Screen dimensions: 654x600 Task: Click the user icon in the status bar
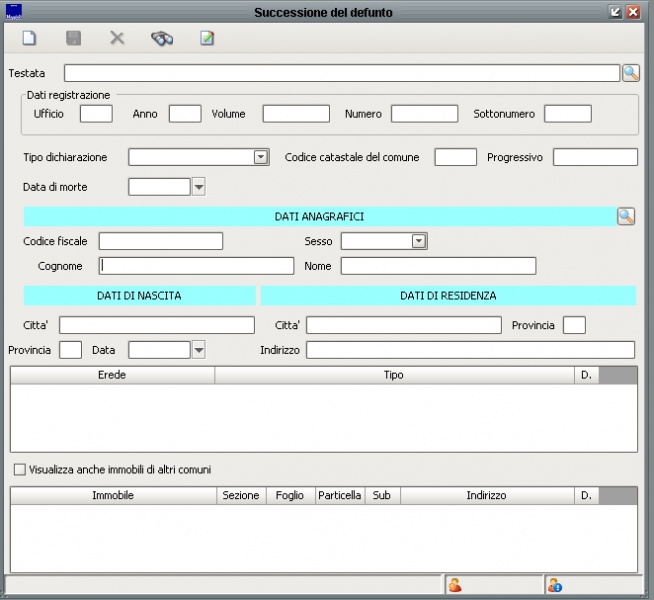pyautogui.click(x=455, y=585)
